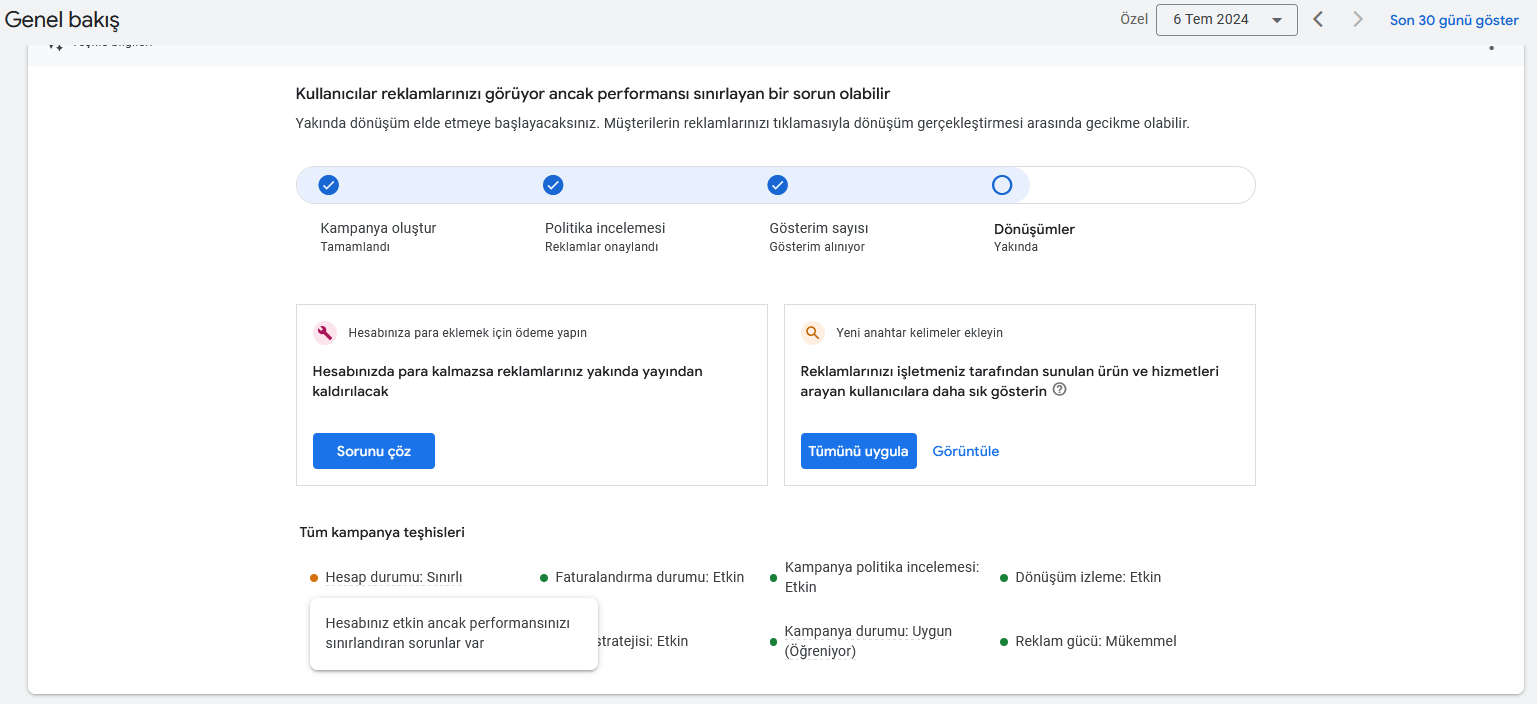
Task: Click the Son 30 günü göster link
Action: click(x=1454, y=20)
